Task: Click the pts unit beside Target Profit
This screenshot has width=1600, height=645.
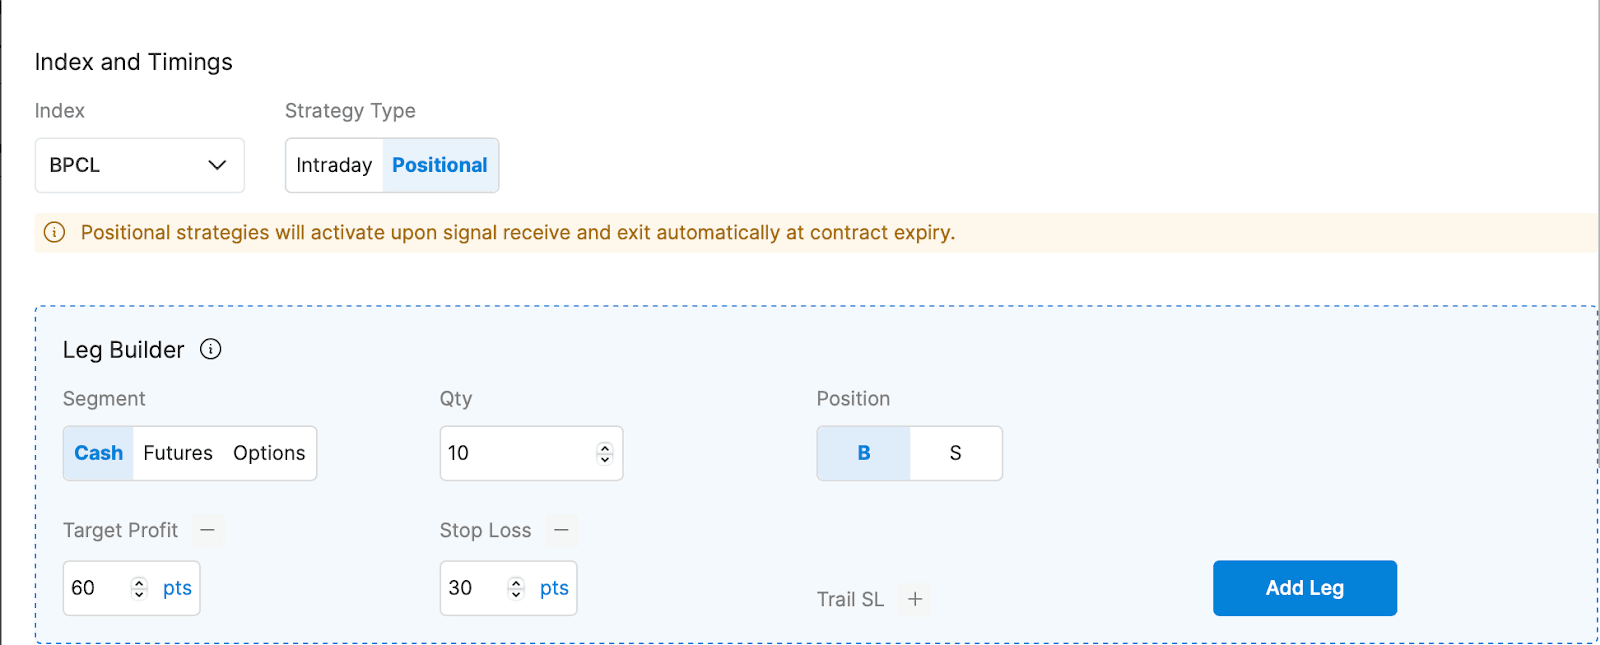Action: tap(176, 588)
